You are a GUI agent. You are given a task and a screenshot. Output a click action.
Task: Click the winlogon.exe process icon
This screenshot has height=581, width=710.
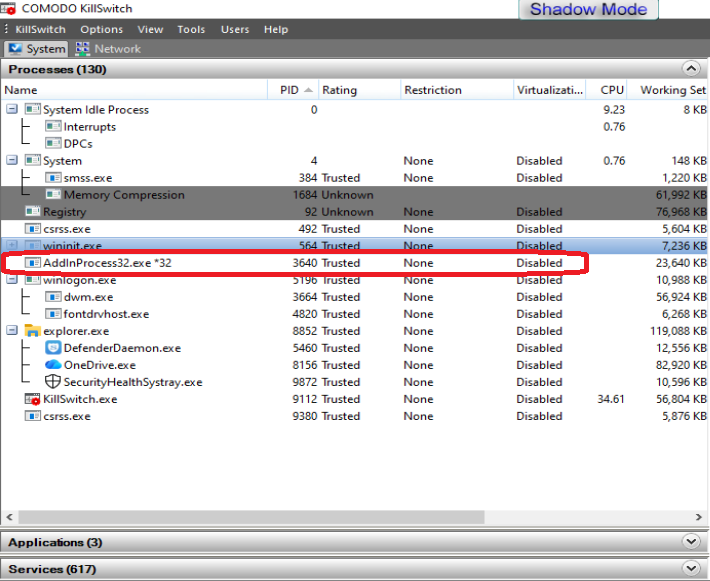point(32,280)
